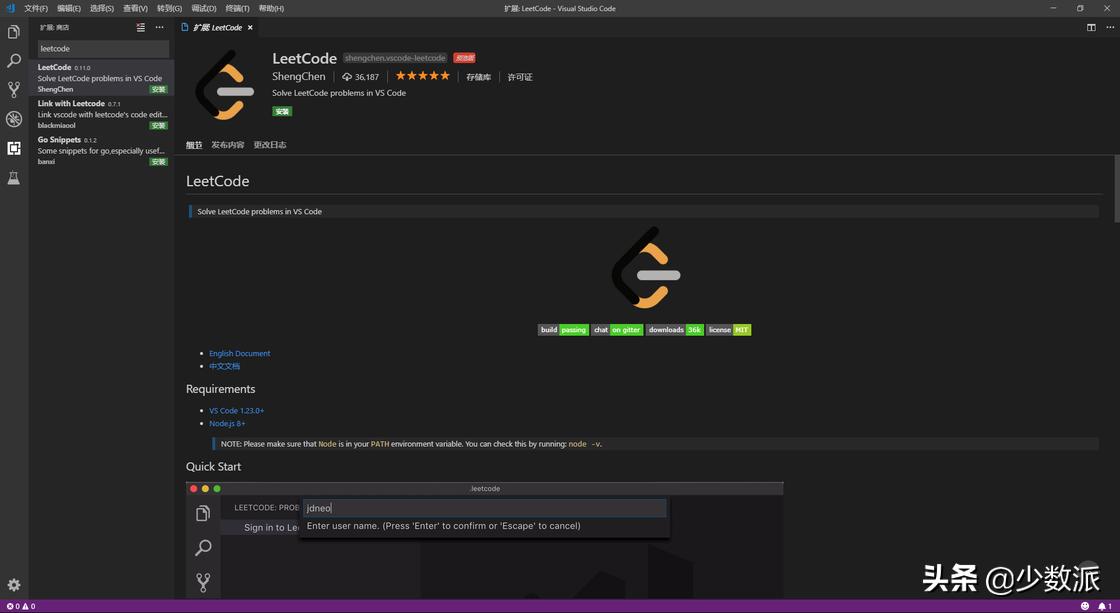Expand the Extensions panel more actions menu
This screenshot has height=613, width=1120.
[159, 28]
